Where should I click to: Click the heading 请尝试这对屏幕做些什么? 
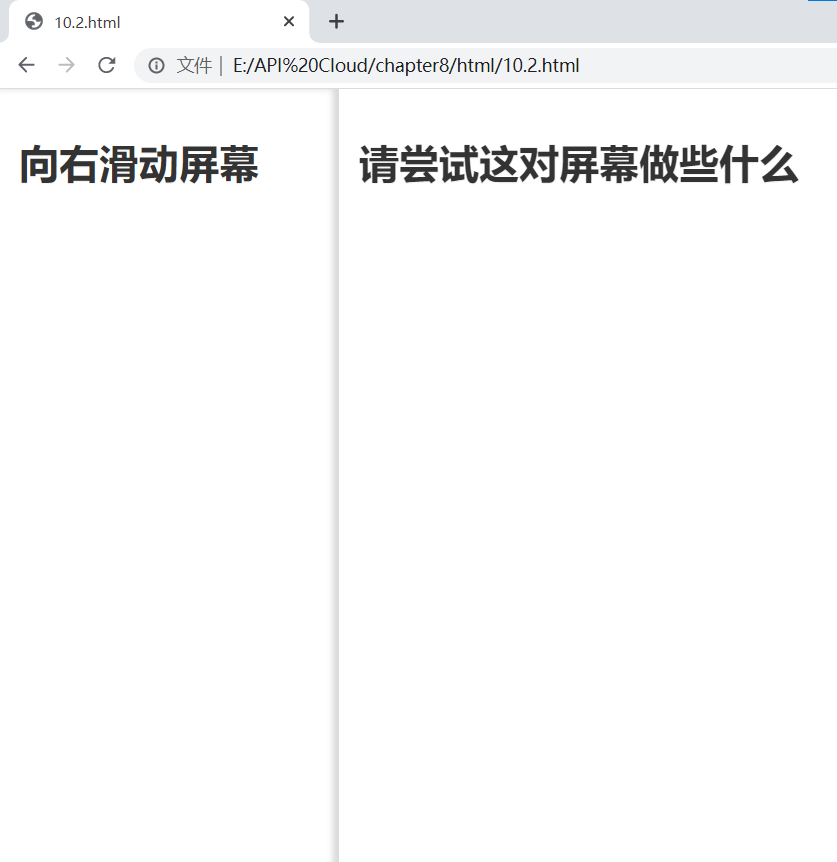click(x=577, y=166)
